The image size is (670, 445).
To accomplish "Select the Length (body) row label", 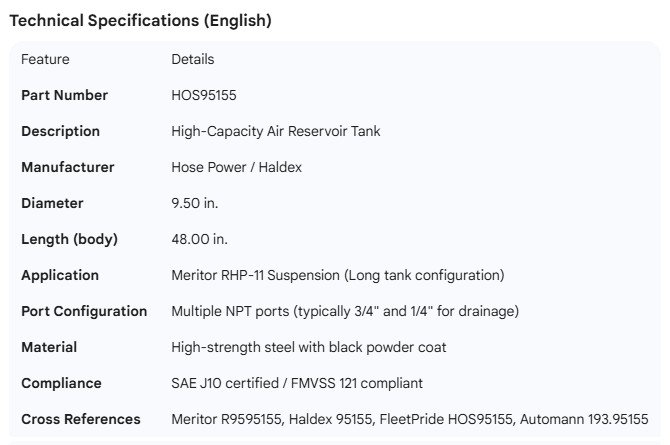I will tap(70, 240).
